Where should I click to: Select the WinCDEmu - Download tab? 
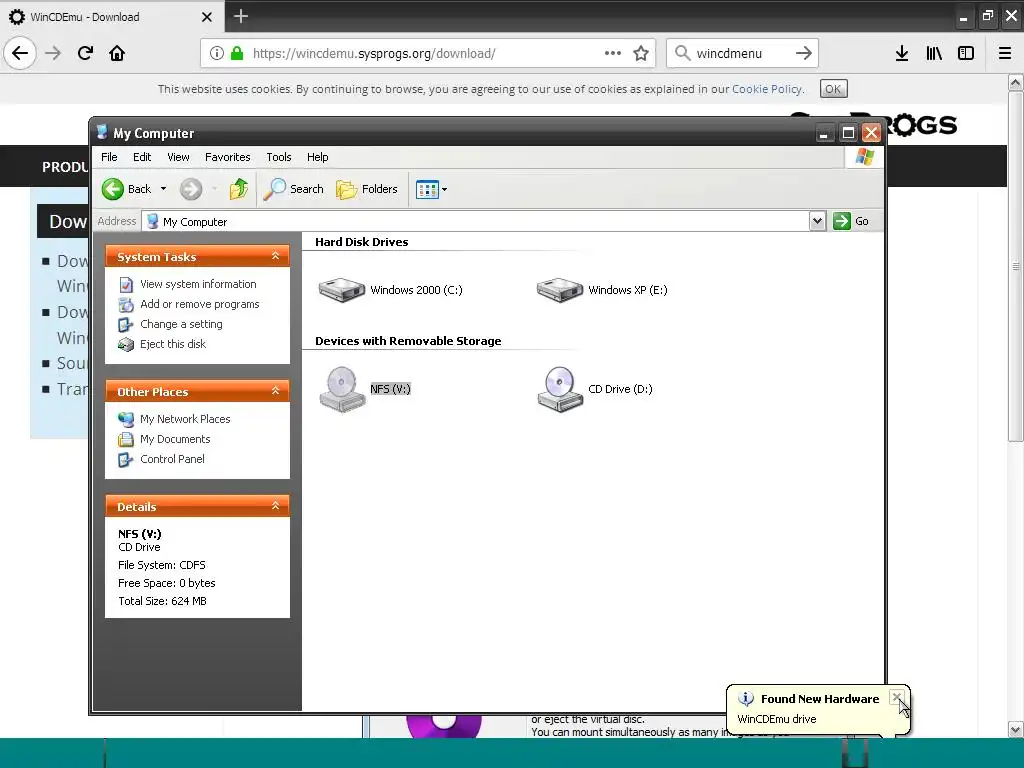(112, 17)
